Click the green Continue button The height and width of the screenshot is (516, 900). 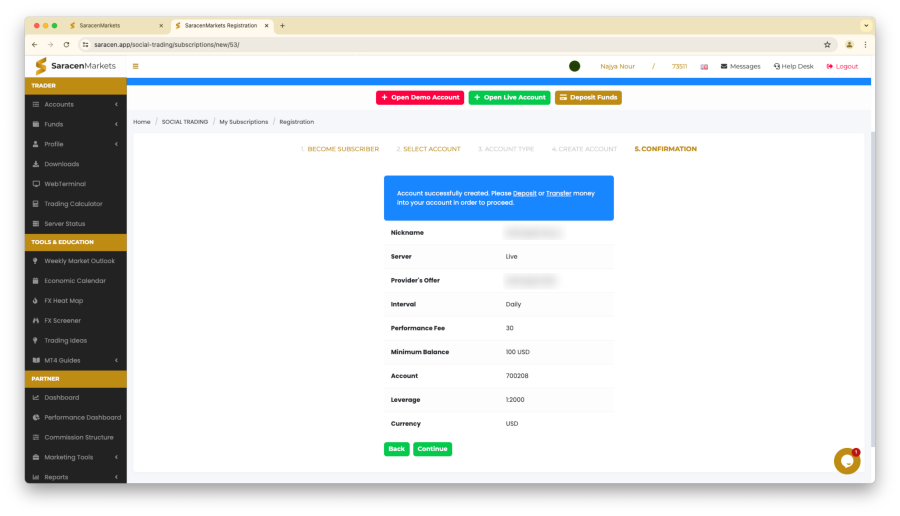(432, 449)
